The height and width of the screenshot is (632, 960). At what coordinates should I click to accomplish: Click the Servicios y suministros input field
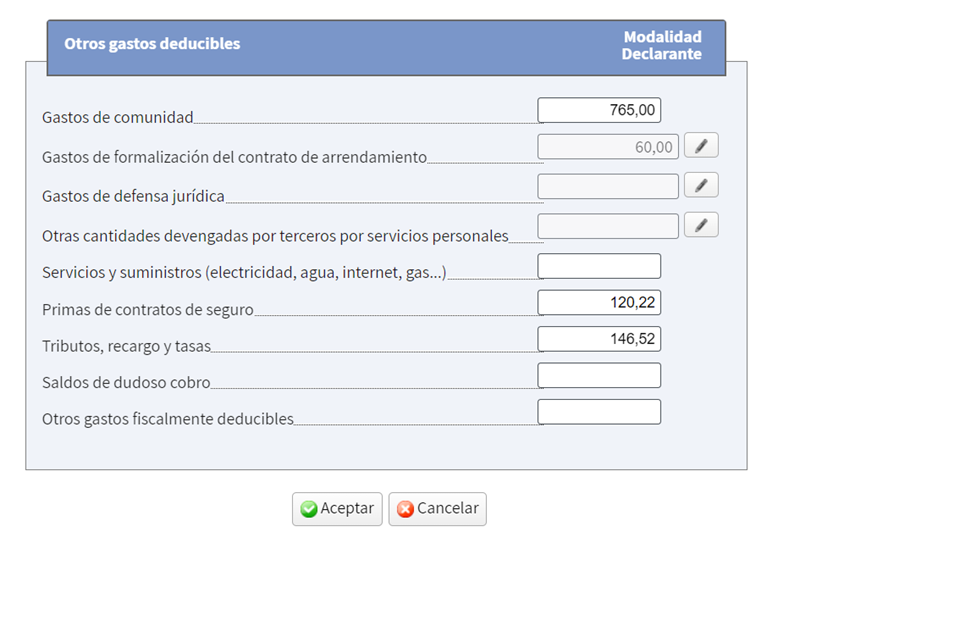[x=599, y=266]
